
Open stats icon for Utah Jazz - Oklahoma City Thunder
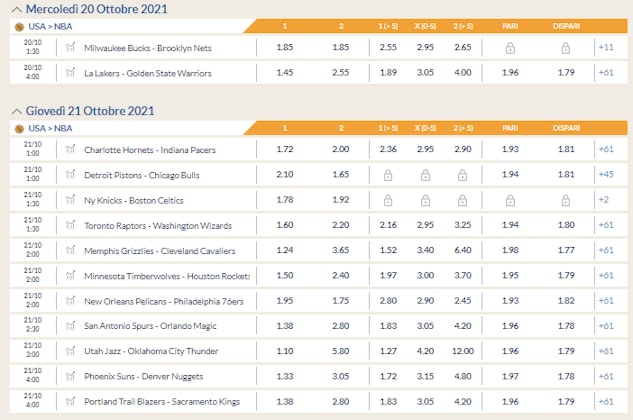pos(71,351)
